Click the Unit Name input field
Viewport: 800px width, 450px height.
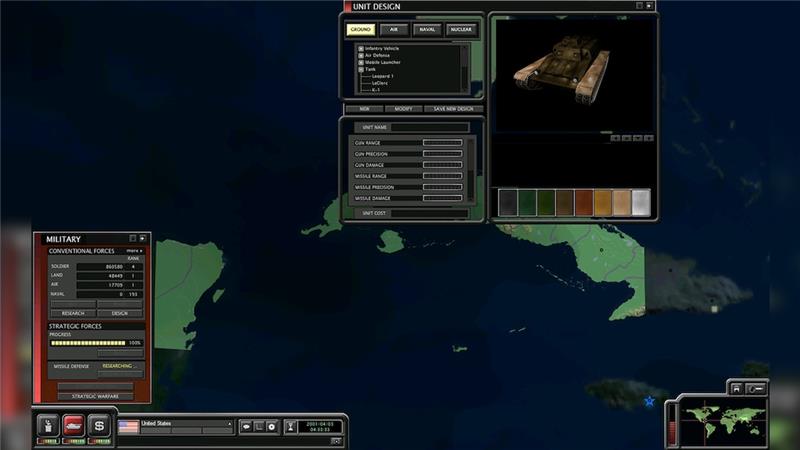(428, 127)
